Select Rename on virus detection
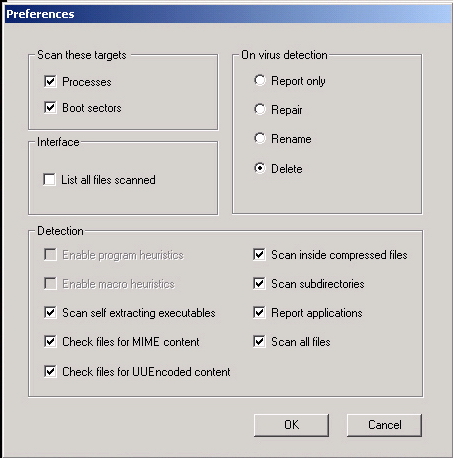 (x=260, y=138)
